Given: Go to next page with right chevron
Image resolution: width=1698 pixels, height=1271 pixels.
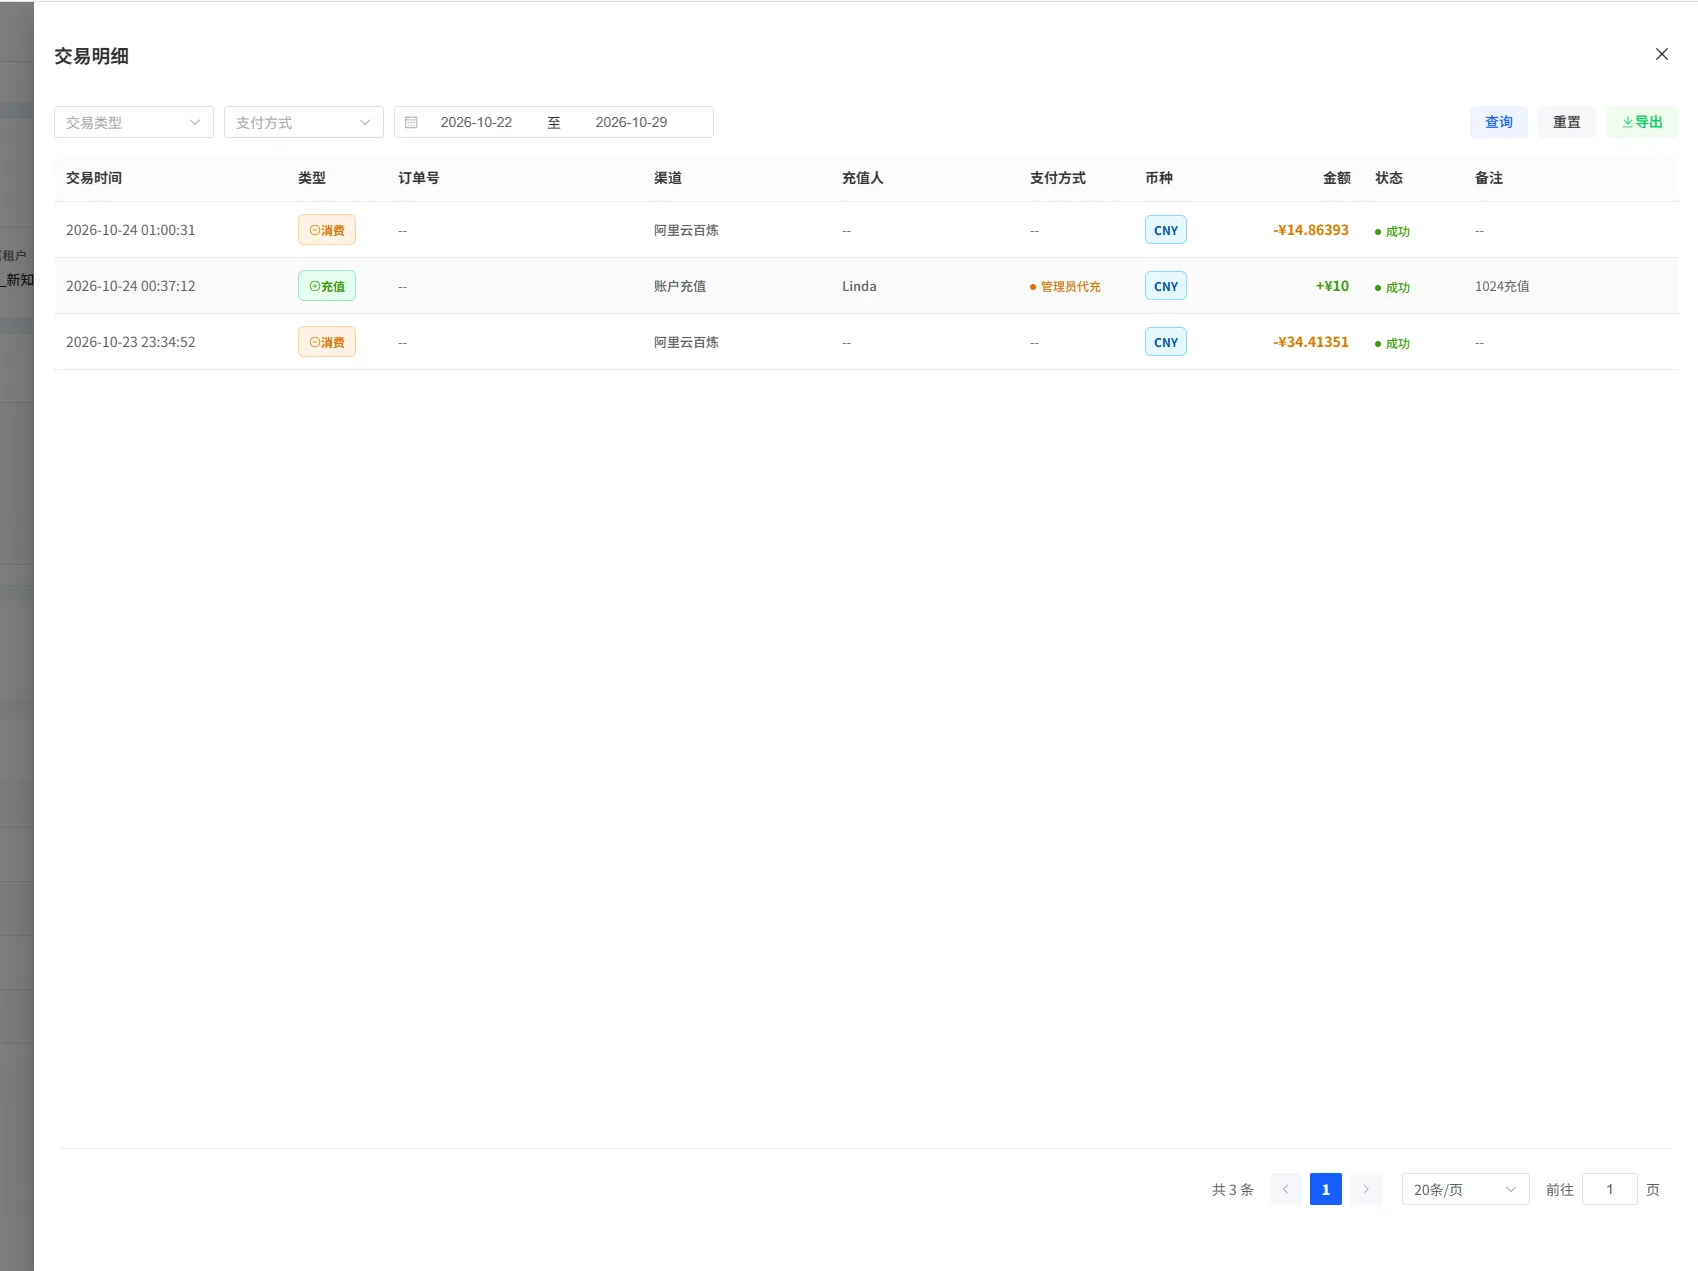Looking at the screenshot, I should point(1366,1189).
